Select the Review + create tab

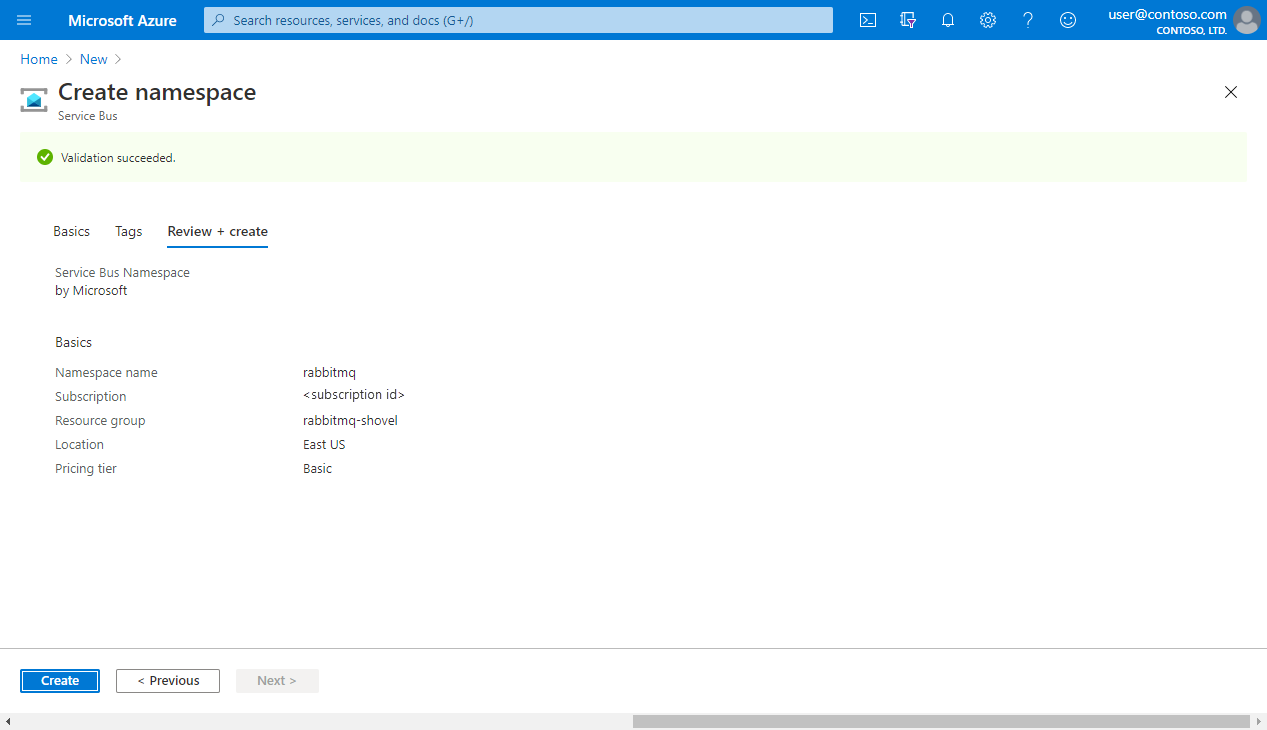[x=217, y=231]
